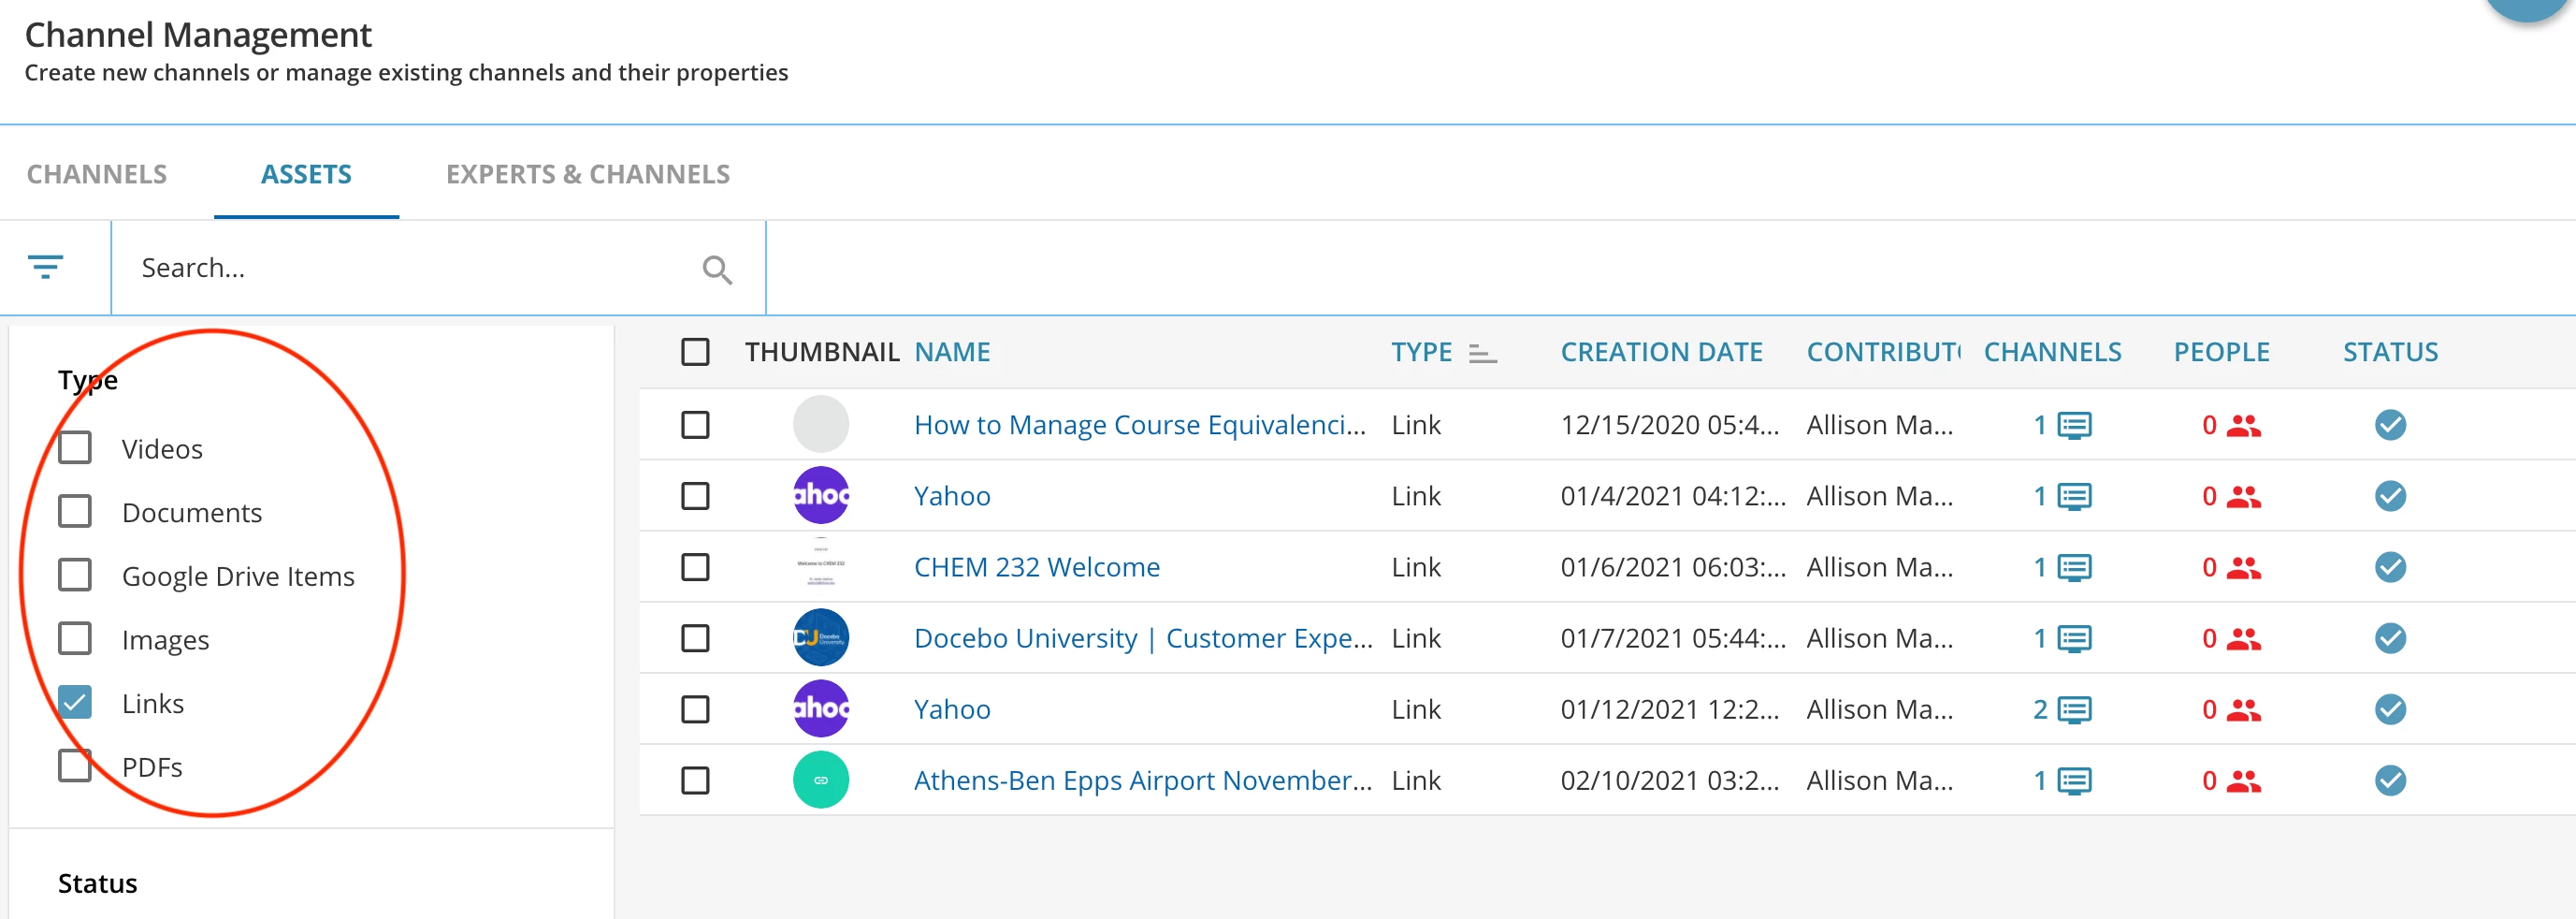This screenshot has height=919, width=2576.
Task: Click the search magnifier icon
Action: 716,269
